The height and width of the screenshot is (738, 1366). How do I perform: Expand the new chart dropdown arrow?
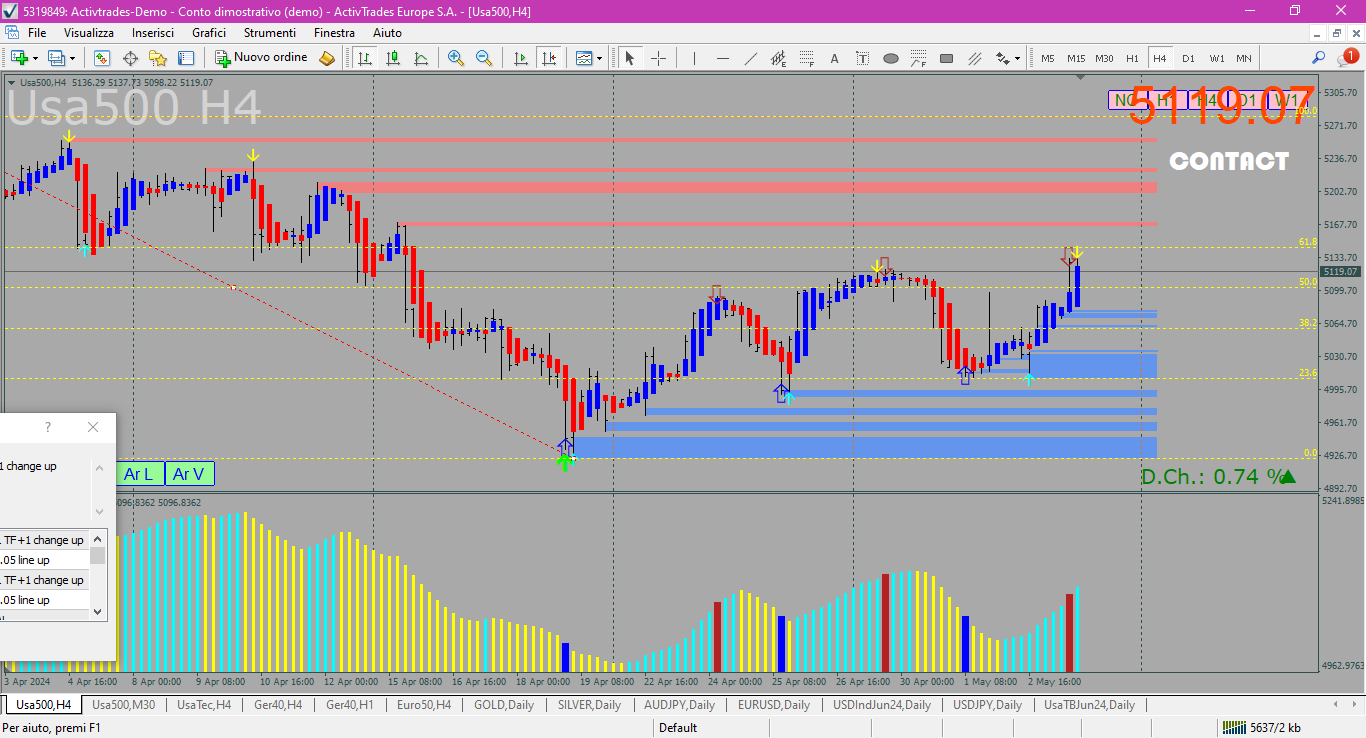coord(36,58)
